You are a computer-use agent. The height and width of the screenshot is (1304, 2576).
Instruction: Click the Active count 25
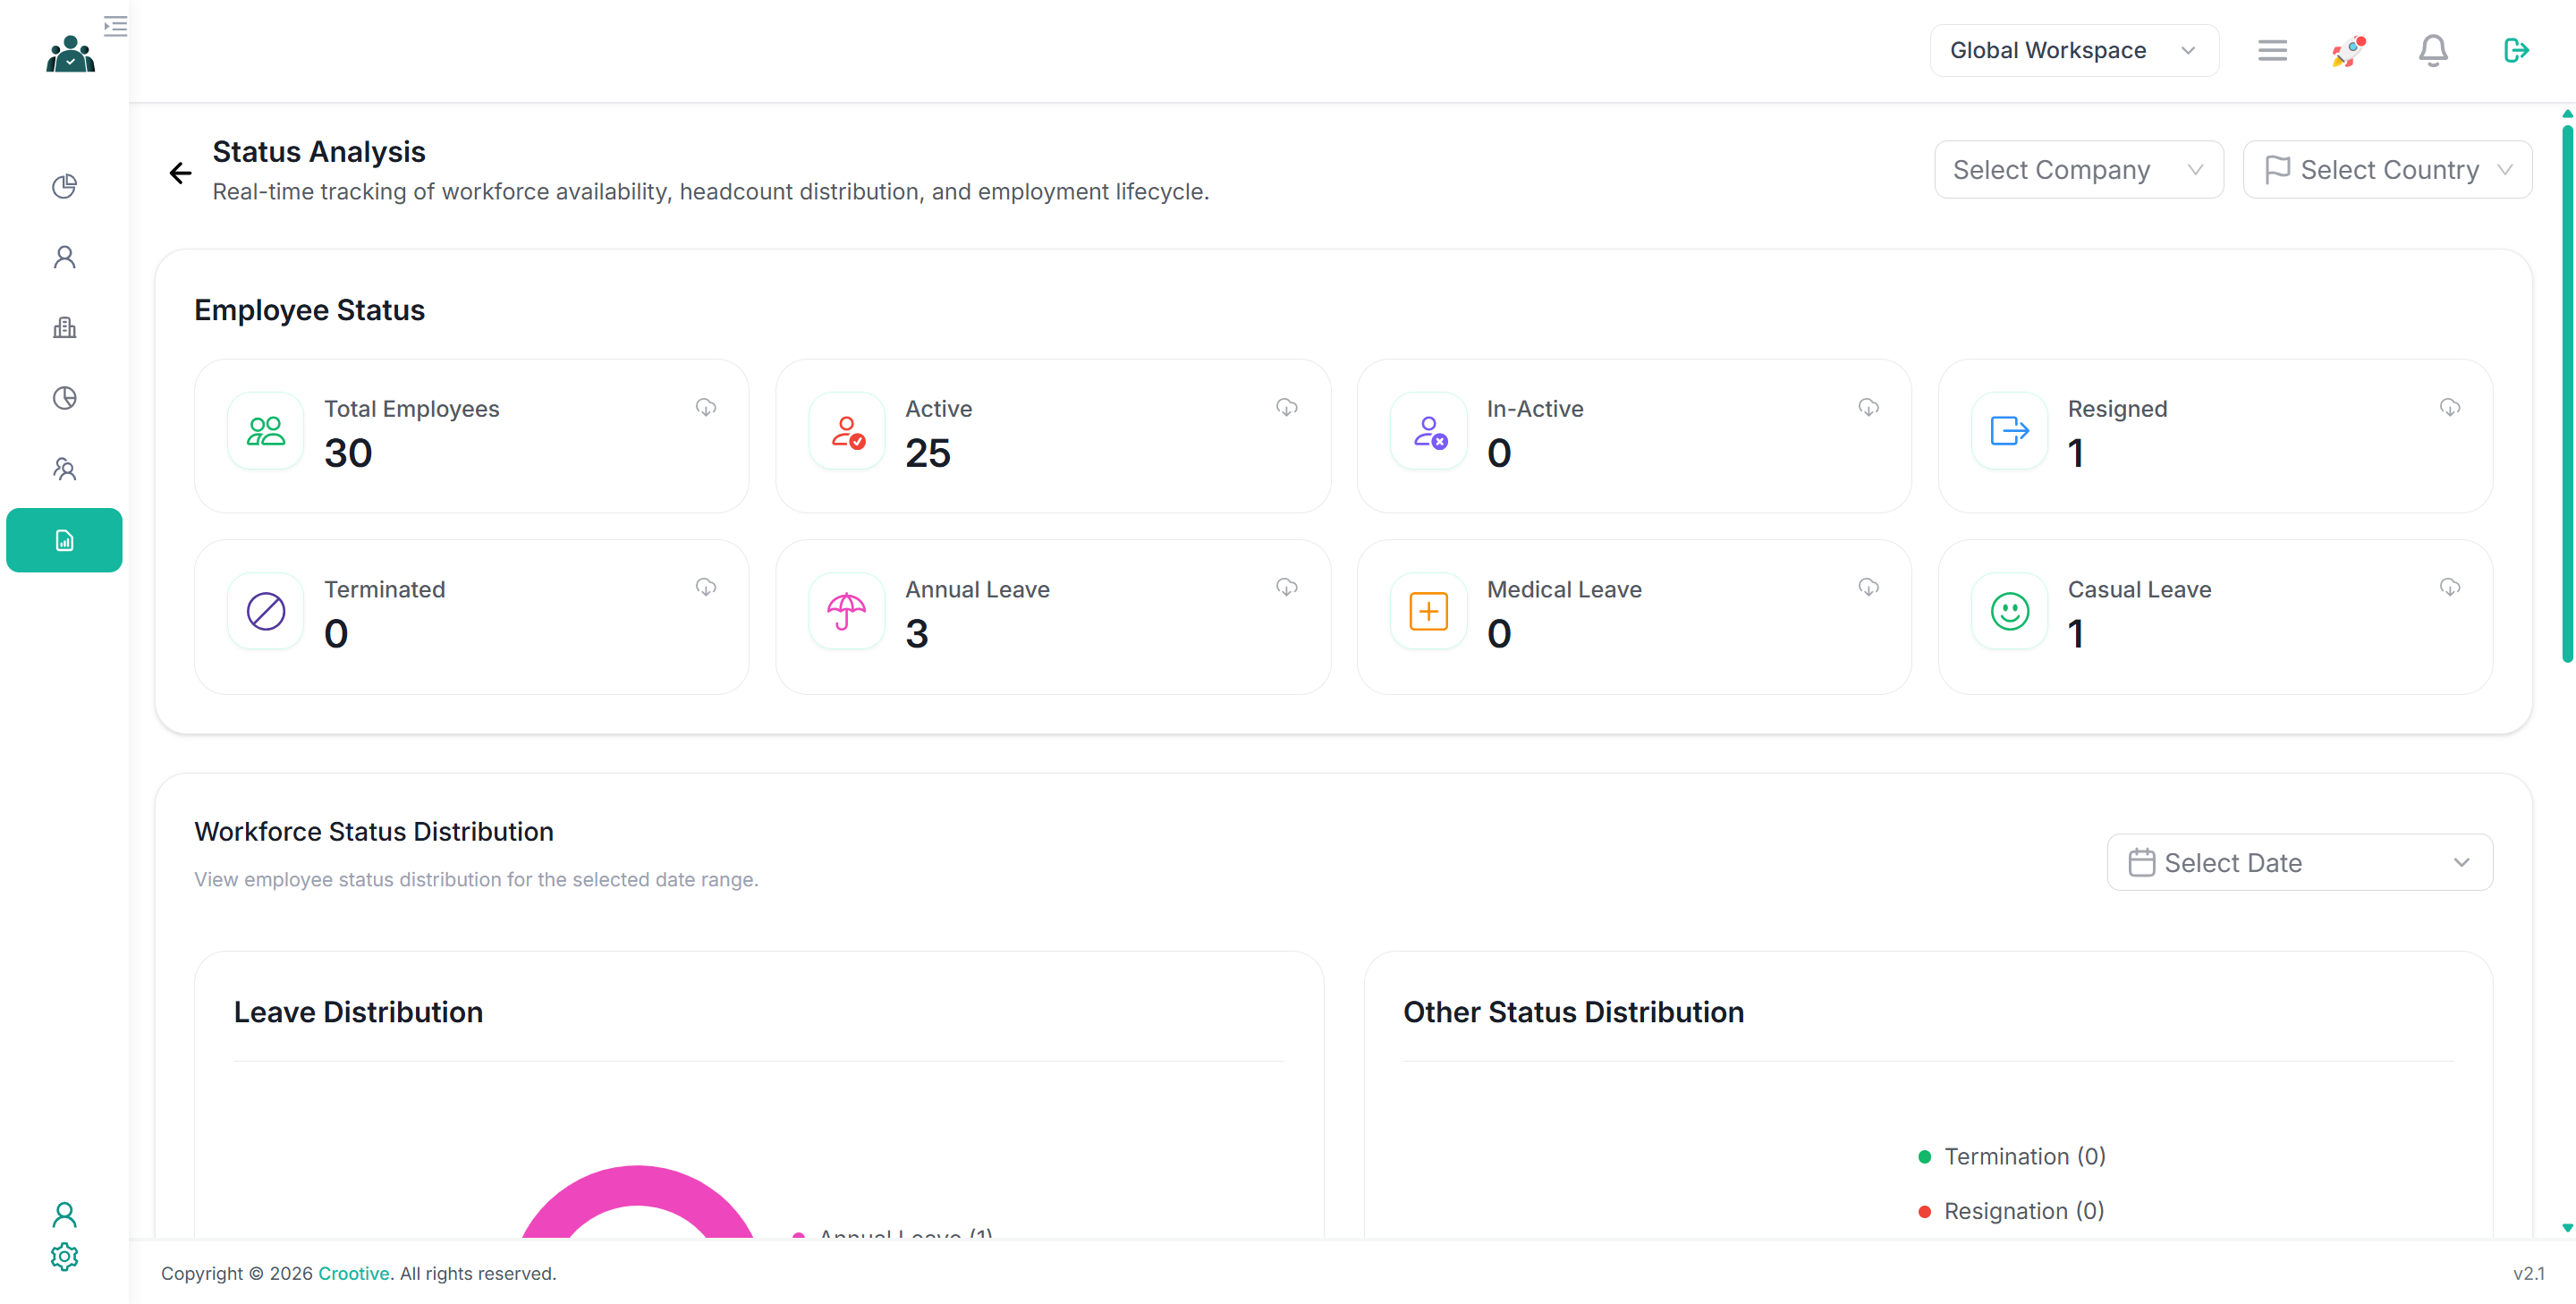point(928,453)
